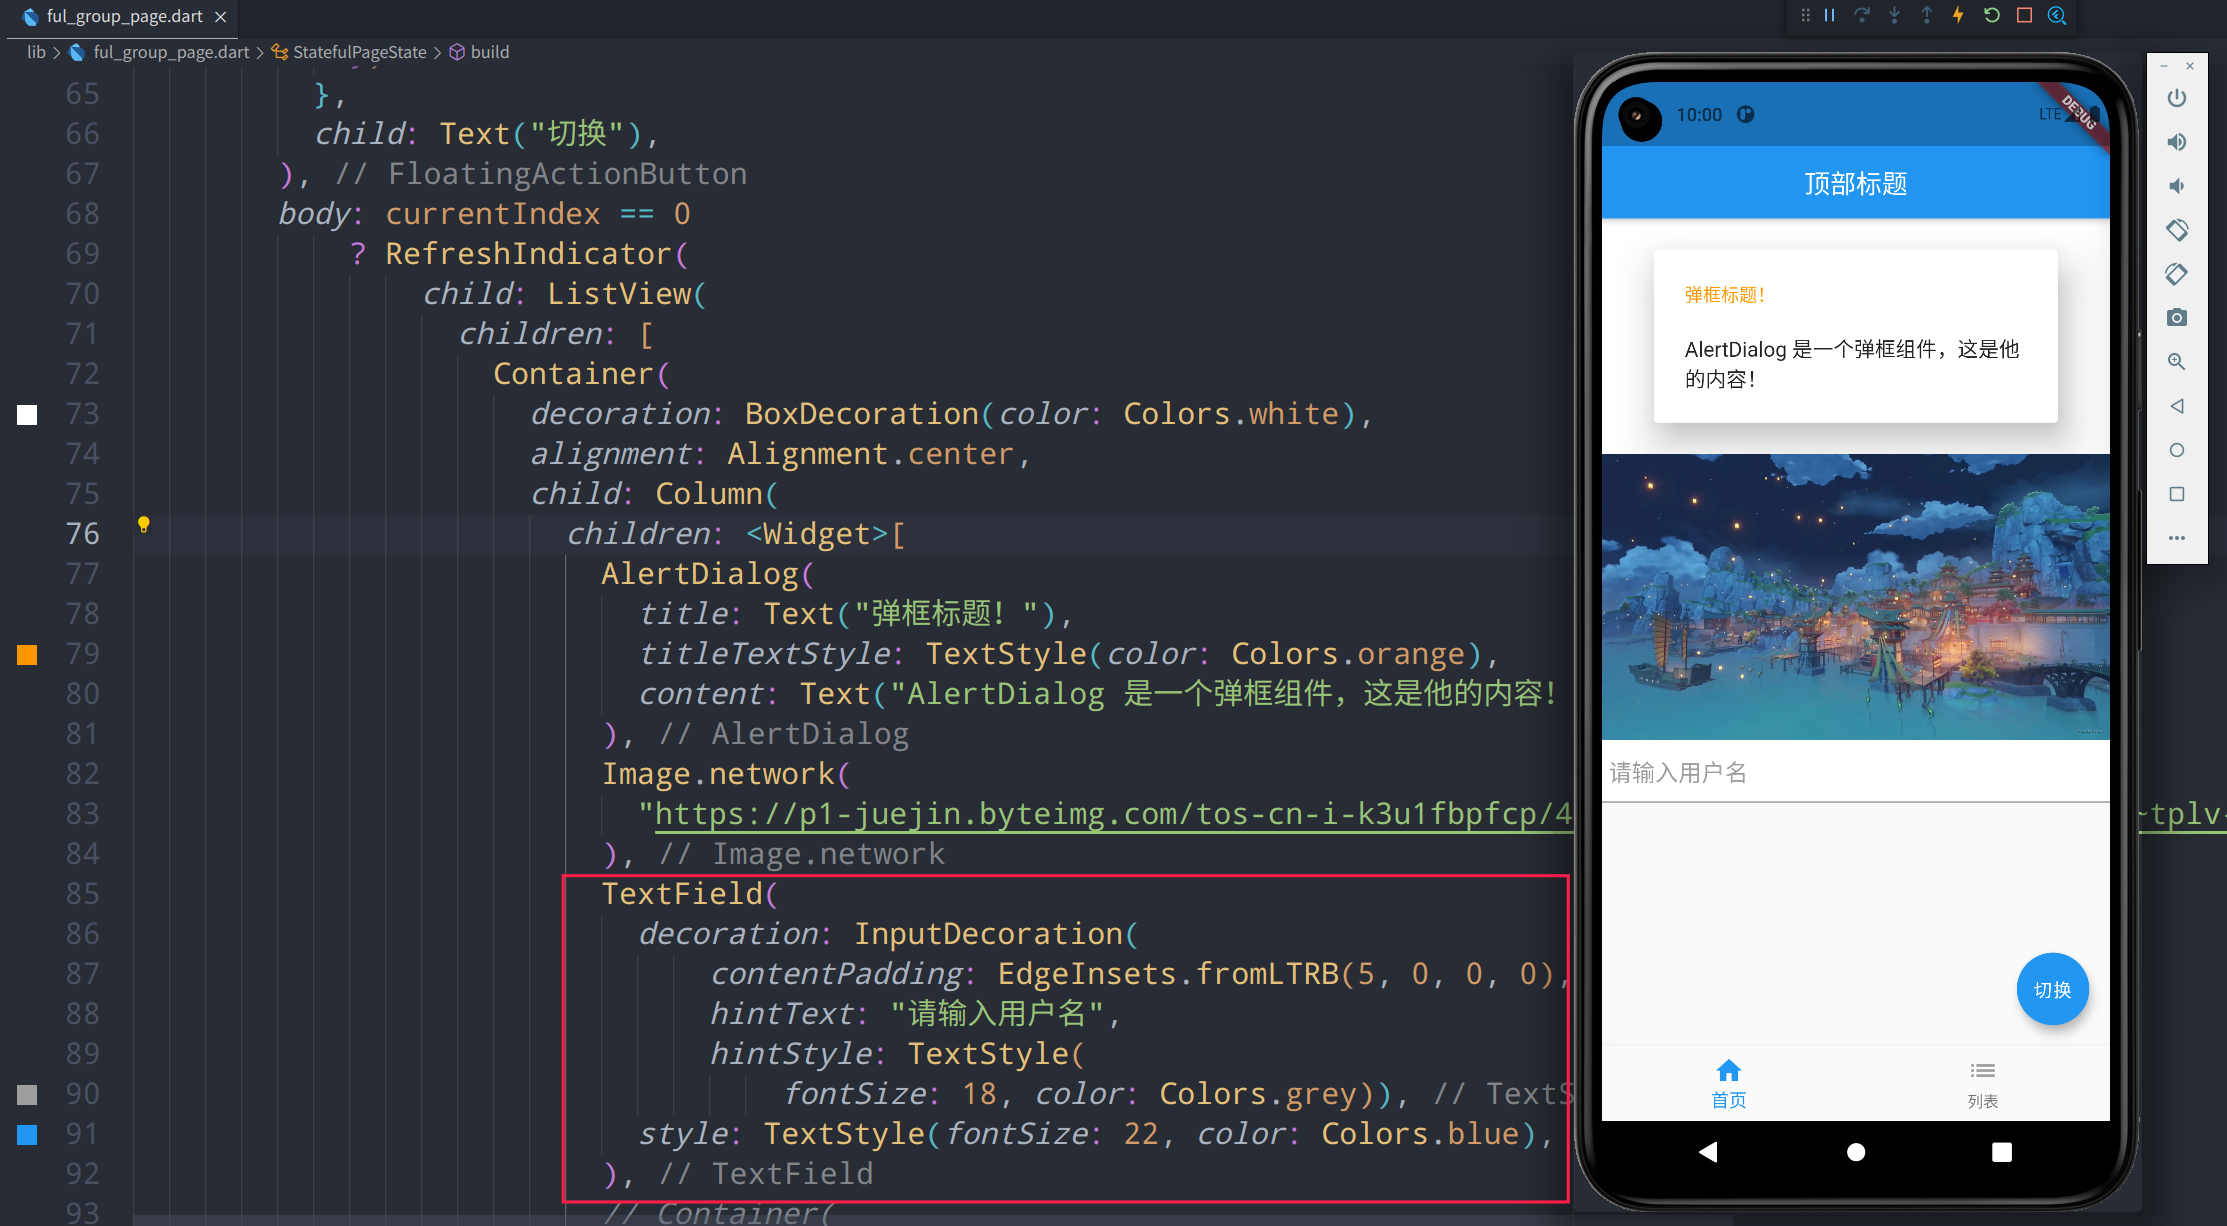Step out in debug toolbar

(x=1926, y=15)
